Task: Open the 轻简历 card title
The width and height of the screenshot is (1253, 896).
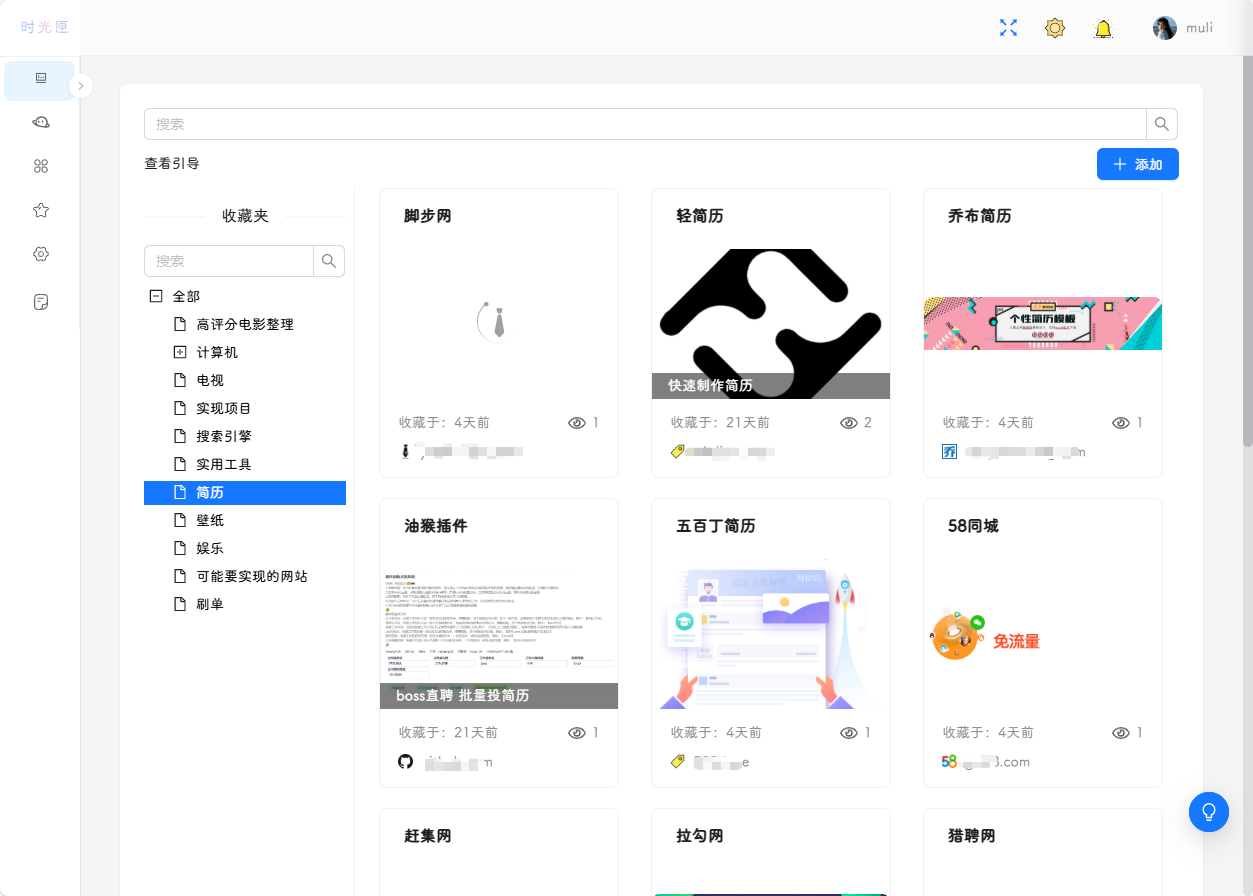Action: click(700, 216)
